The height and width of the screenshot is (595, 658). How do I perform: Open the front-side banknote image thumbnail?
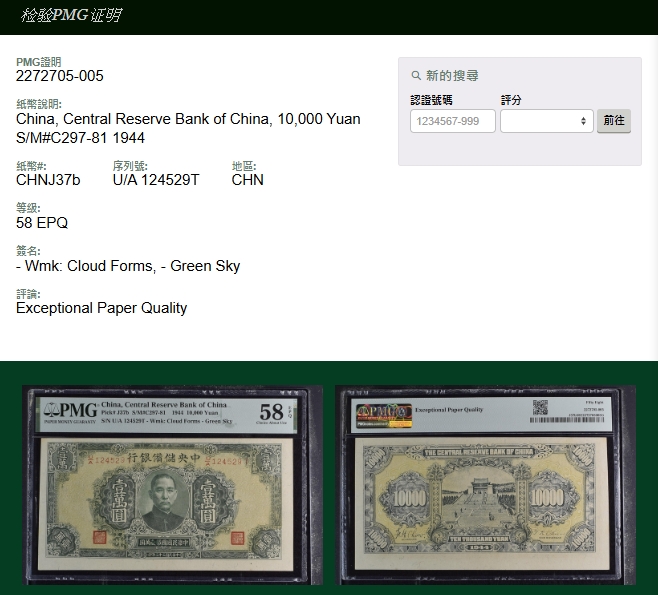(x=172, y=485)
